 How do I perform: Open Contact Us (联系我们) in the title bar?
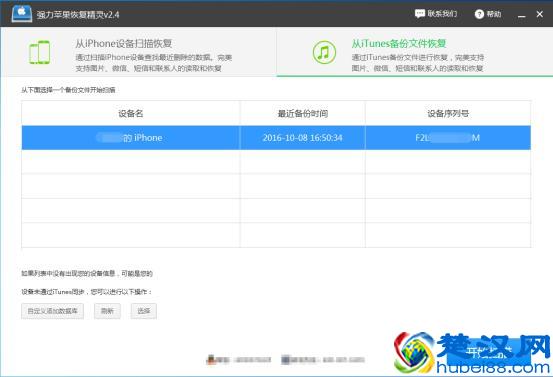click(x=436, y=14)
